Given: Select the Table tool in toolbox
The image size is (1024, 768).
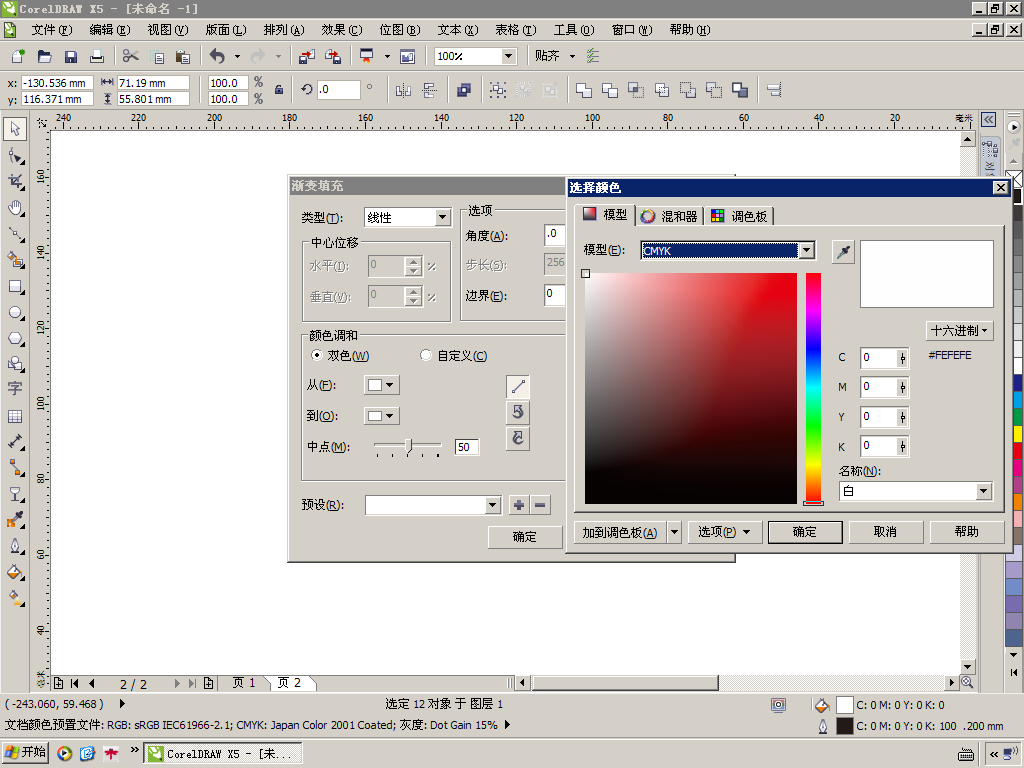Looking at the screenshot, I should [15, 416].
